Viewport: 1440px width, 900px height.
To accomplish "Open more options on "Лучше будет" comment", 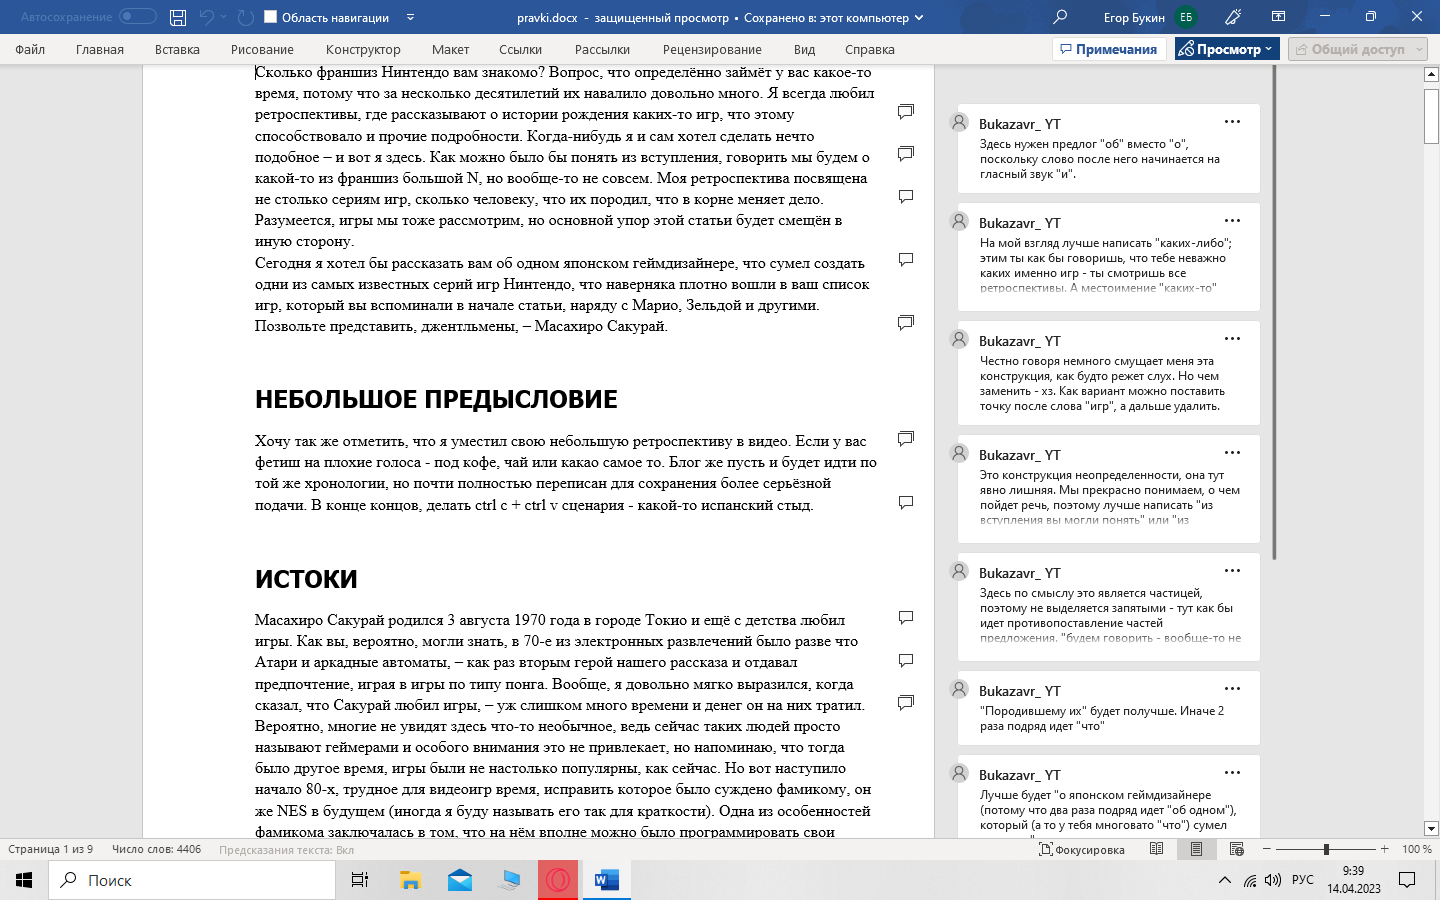I will click(1232, 773).
